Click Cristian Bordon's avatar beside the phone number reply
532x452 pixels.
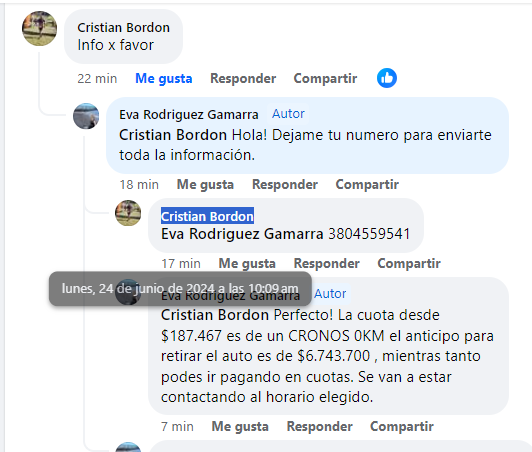(x=128, y=213)
